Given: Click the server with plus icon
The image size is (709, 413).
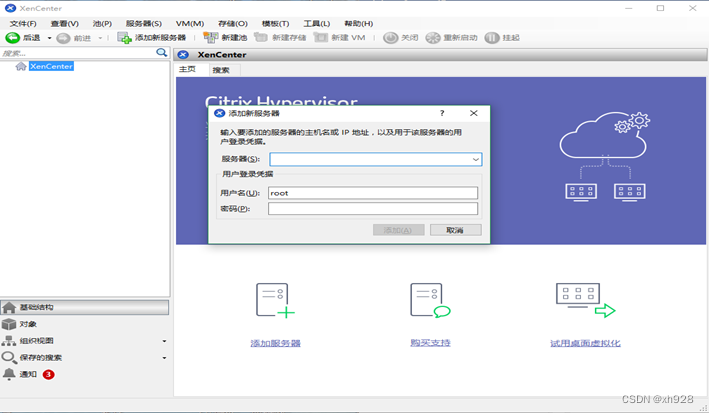Looking at the screenshot, I should tap(275, 300).
